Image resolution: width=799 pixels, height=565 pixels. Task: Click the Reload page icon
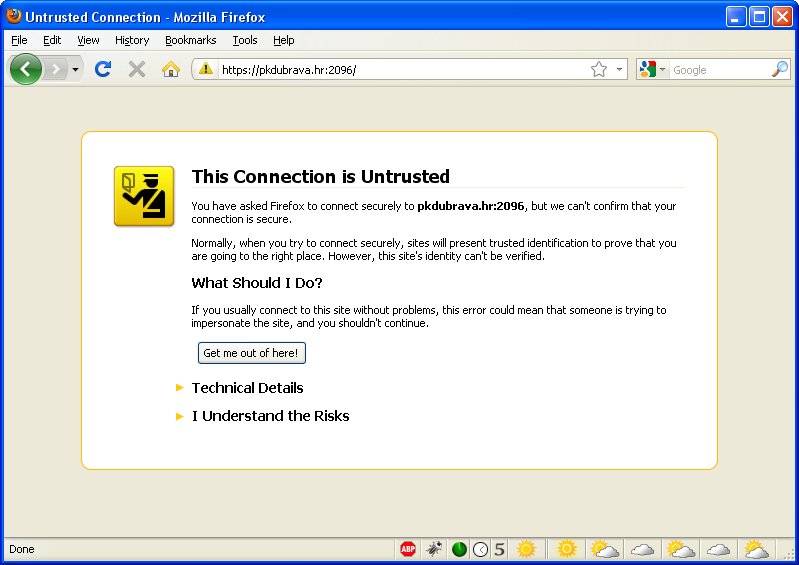coord(102,69)
